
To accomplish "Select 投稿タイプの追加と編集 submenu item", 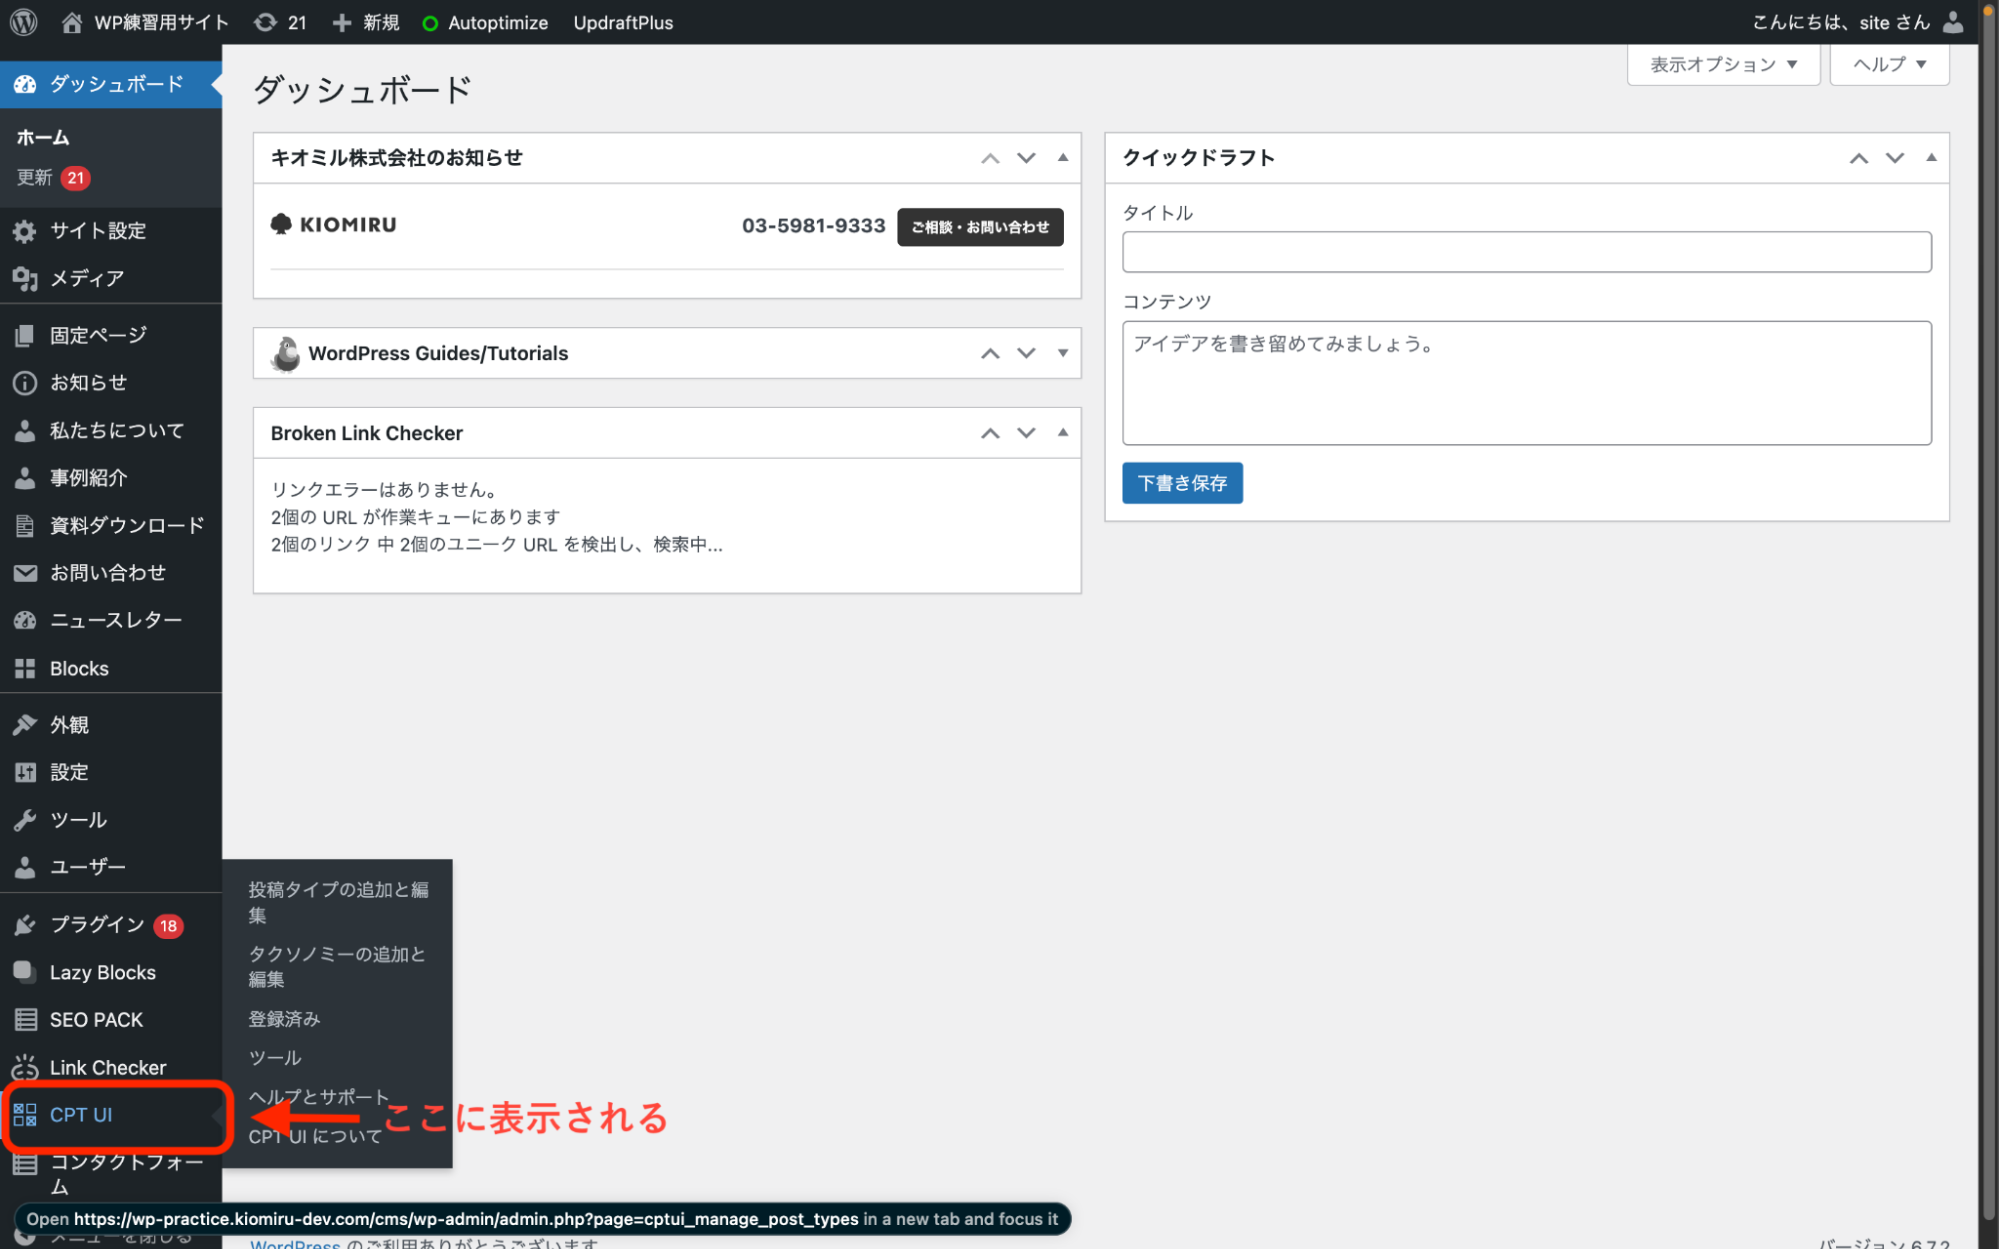I will [x=337, y=902].
